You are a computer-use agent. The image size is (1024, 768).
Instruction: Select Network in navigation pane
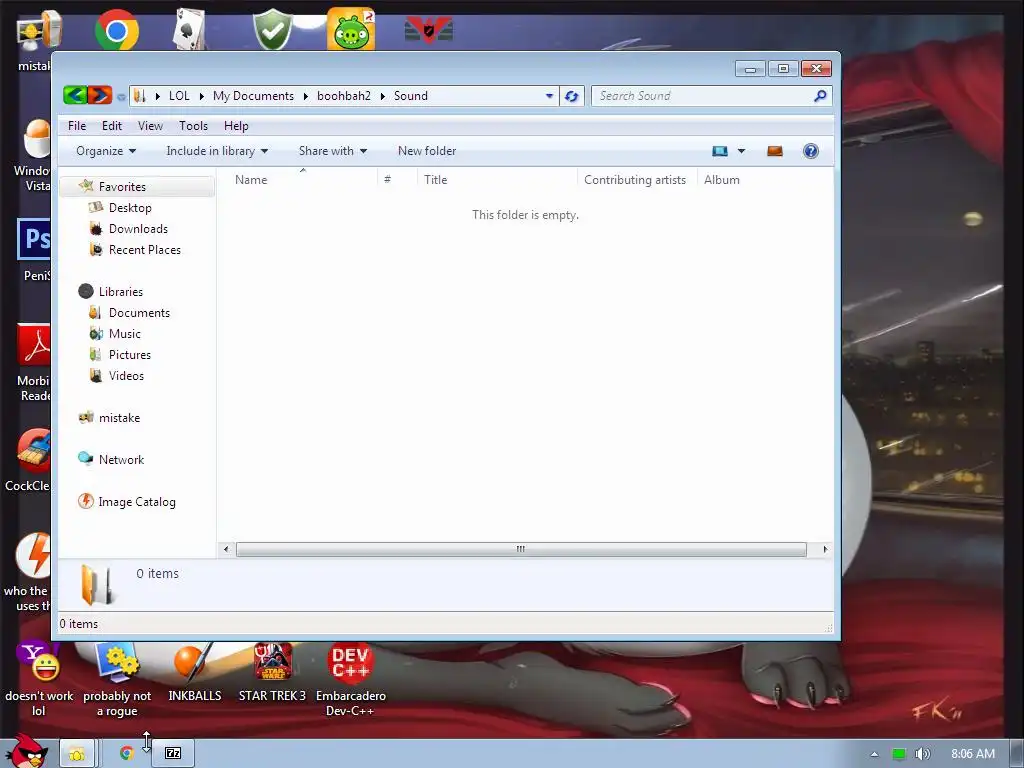tap(121, 459)
